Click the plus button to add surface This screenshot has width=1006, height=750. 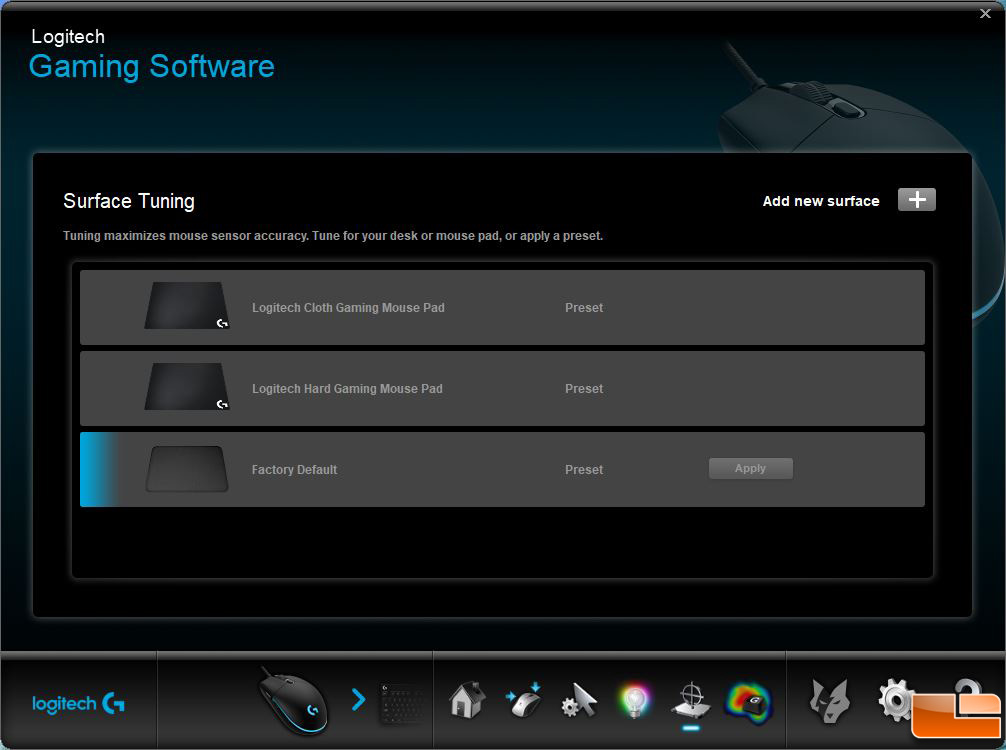coord(916,200)
